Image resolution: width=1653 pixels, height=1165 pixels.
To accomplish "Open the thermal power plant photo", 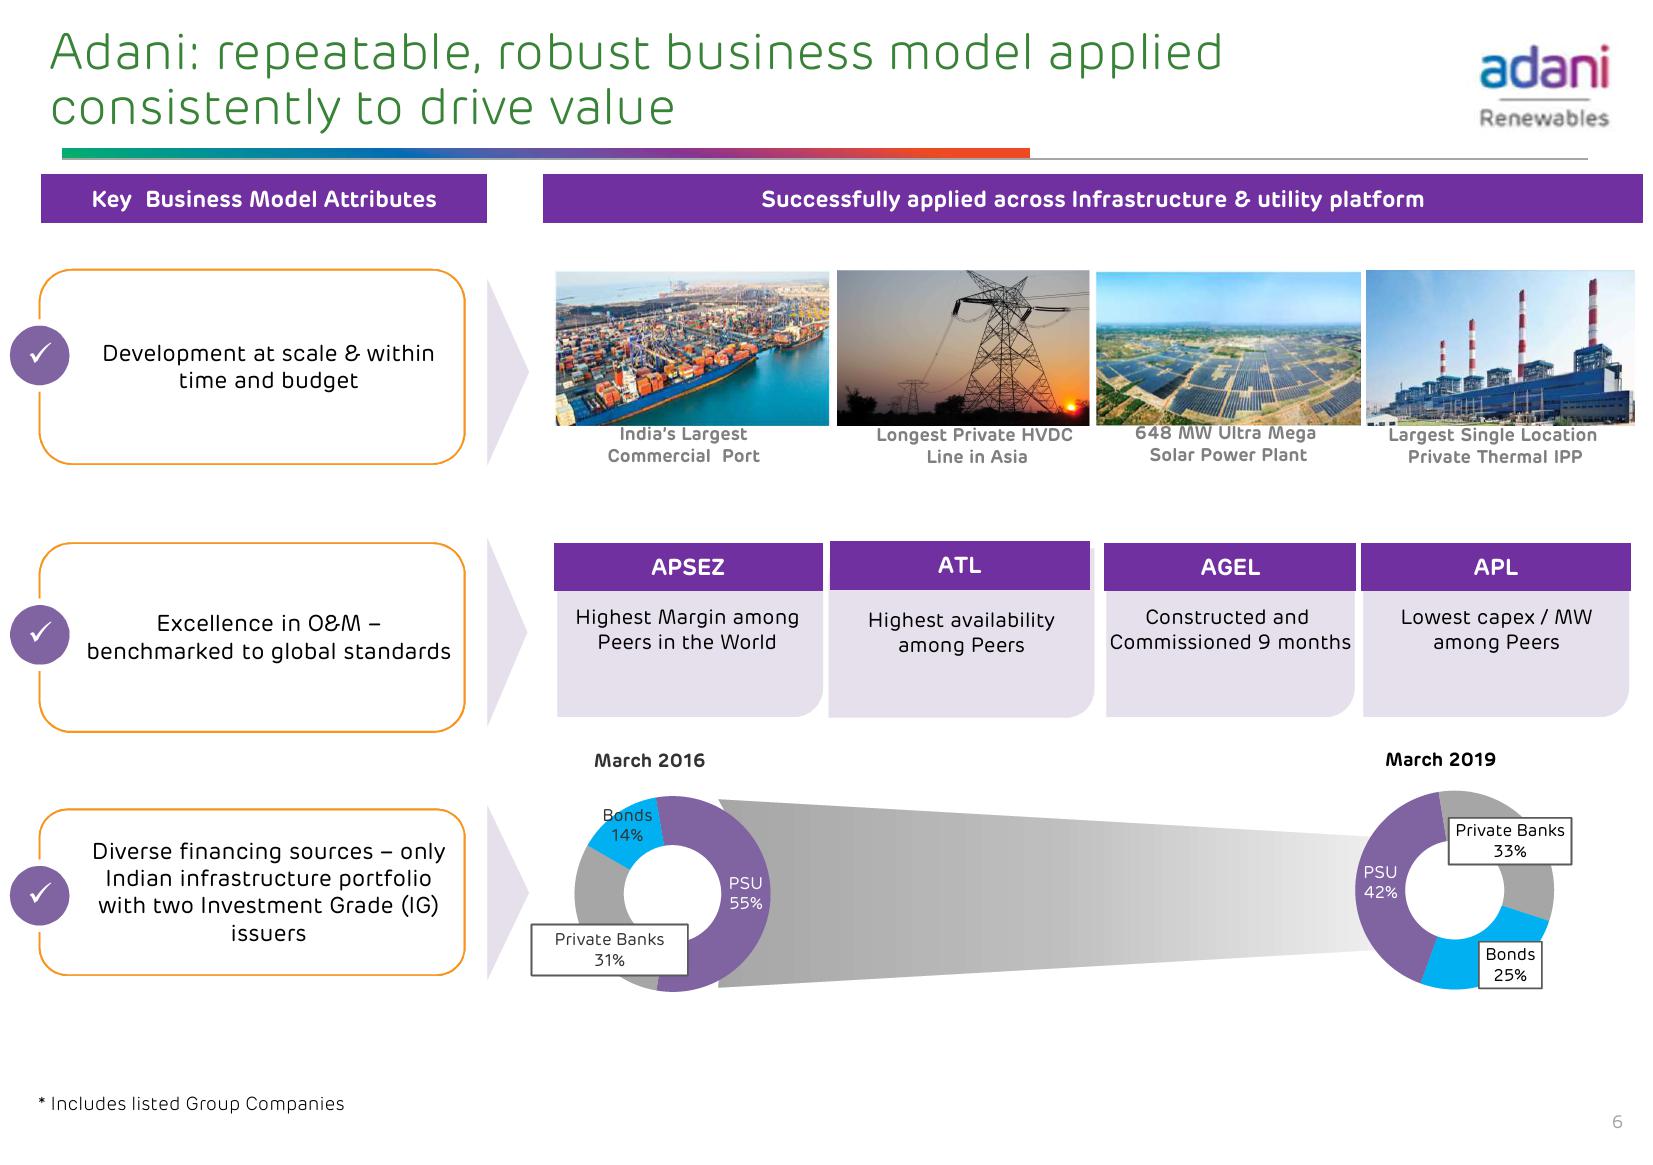I will pos(1500,348).
